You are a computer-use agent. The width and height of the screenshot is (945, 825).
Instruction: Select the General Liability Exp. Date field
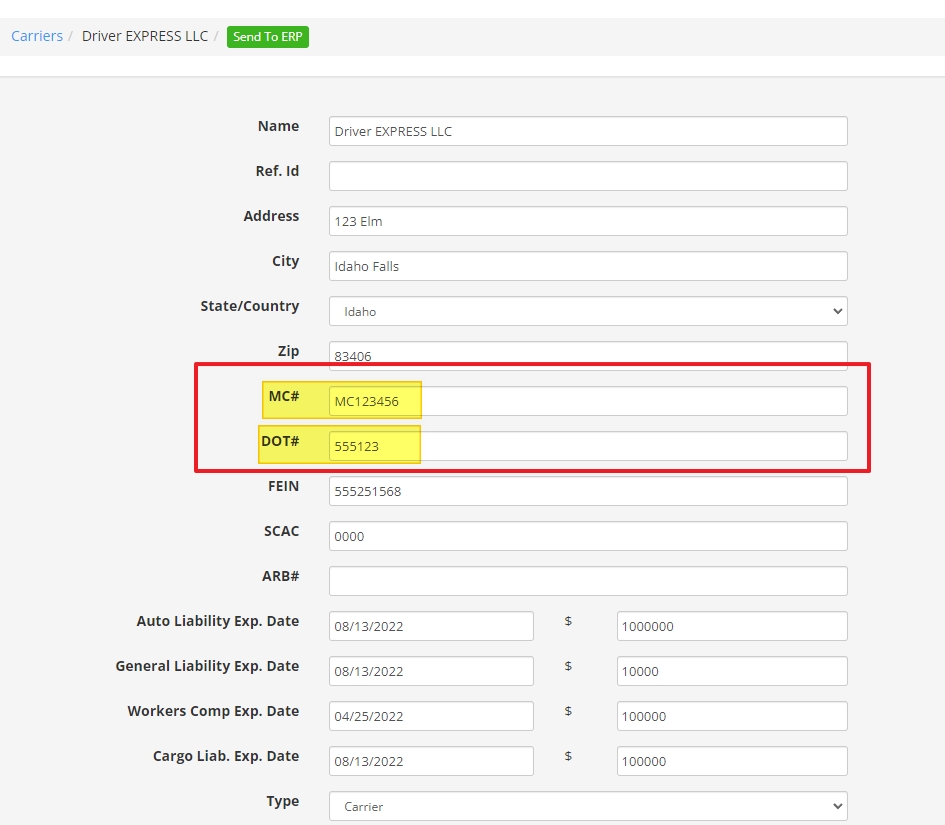pyautogui.click(x=431, y=671)
